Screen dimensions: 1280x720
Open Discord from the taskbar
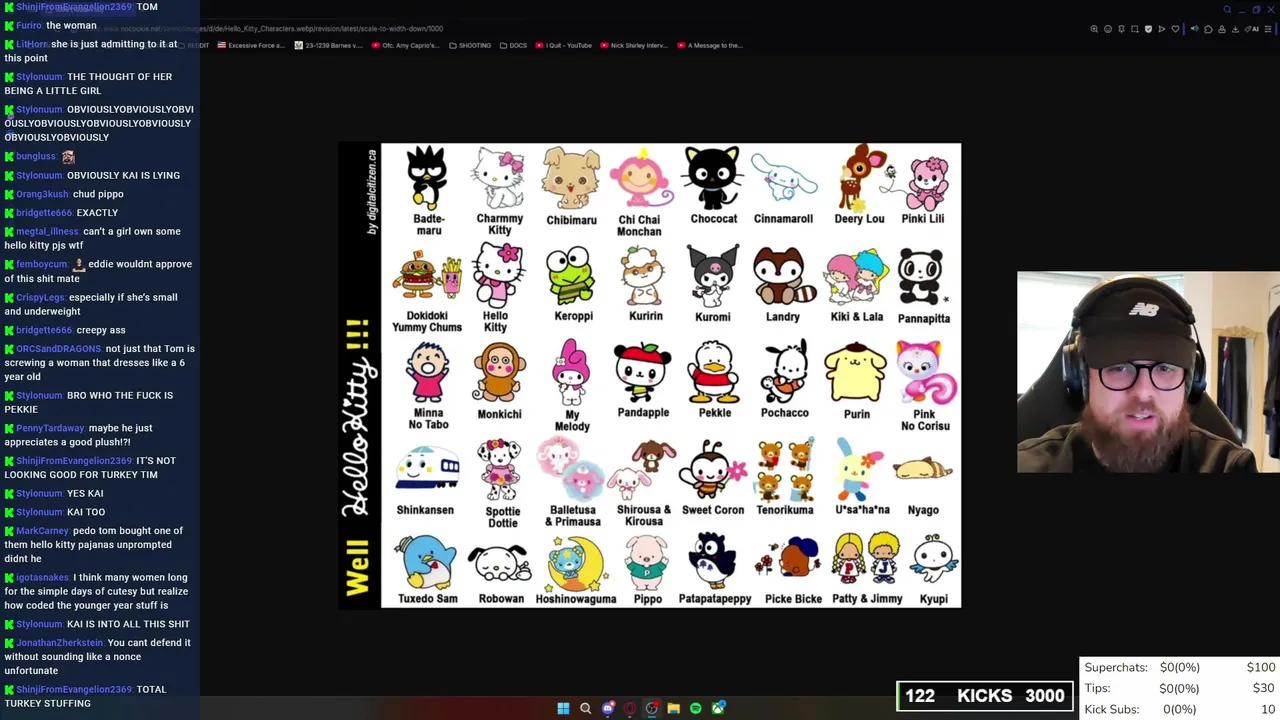[607, 708]
